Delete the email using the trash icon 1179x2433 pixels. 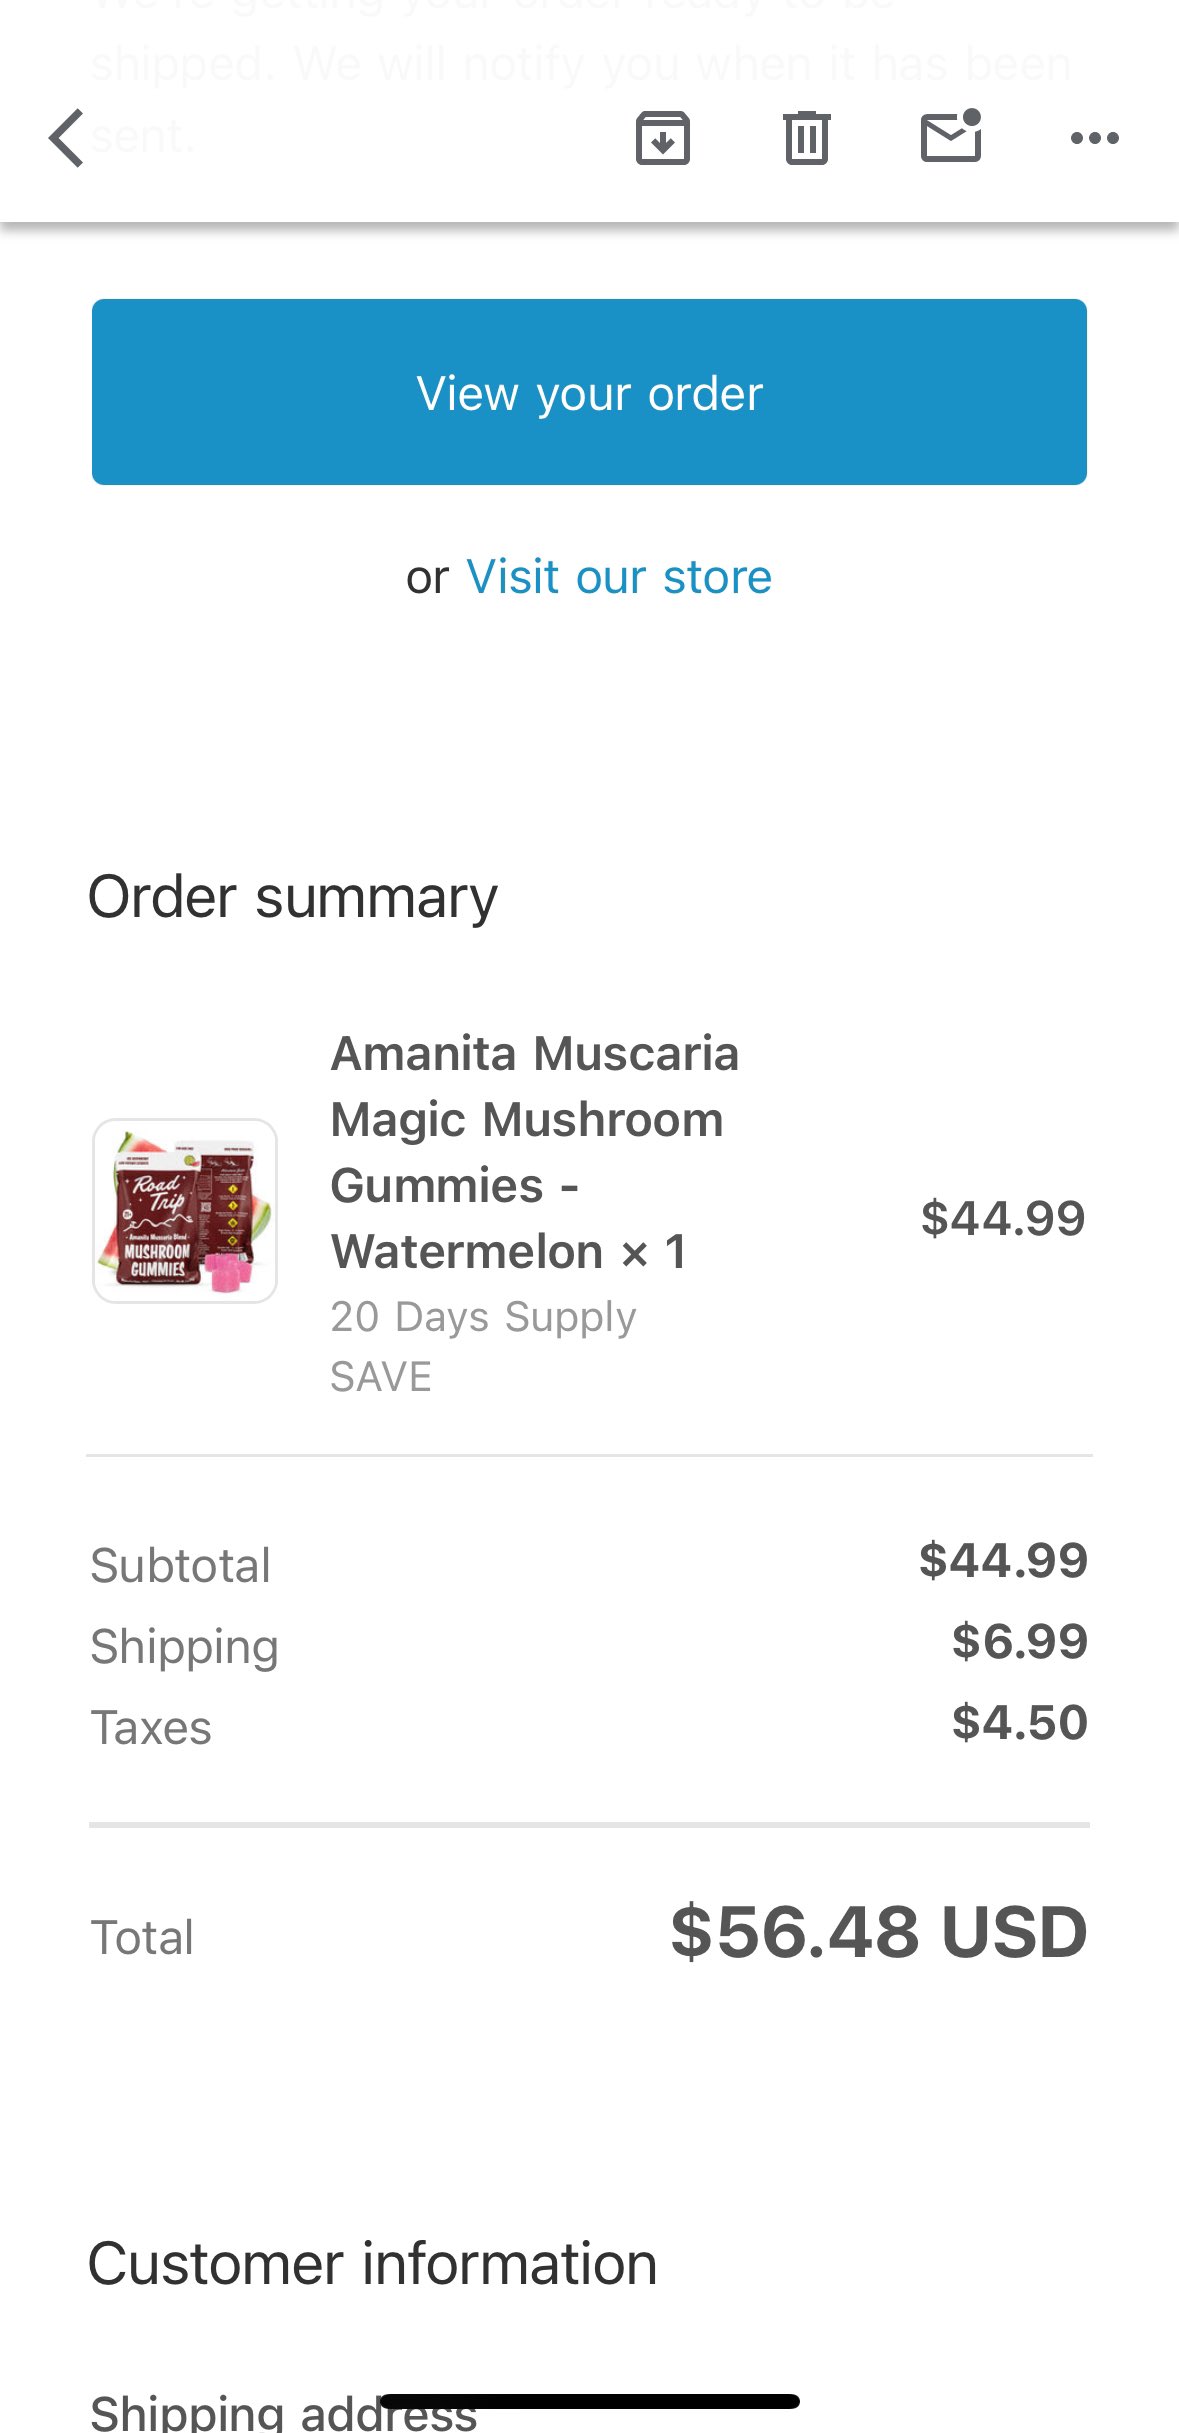[x=806, y=138]
